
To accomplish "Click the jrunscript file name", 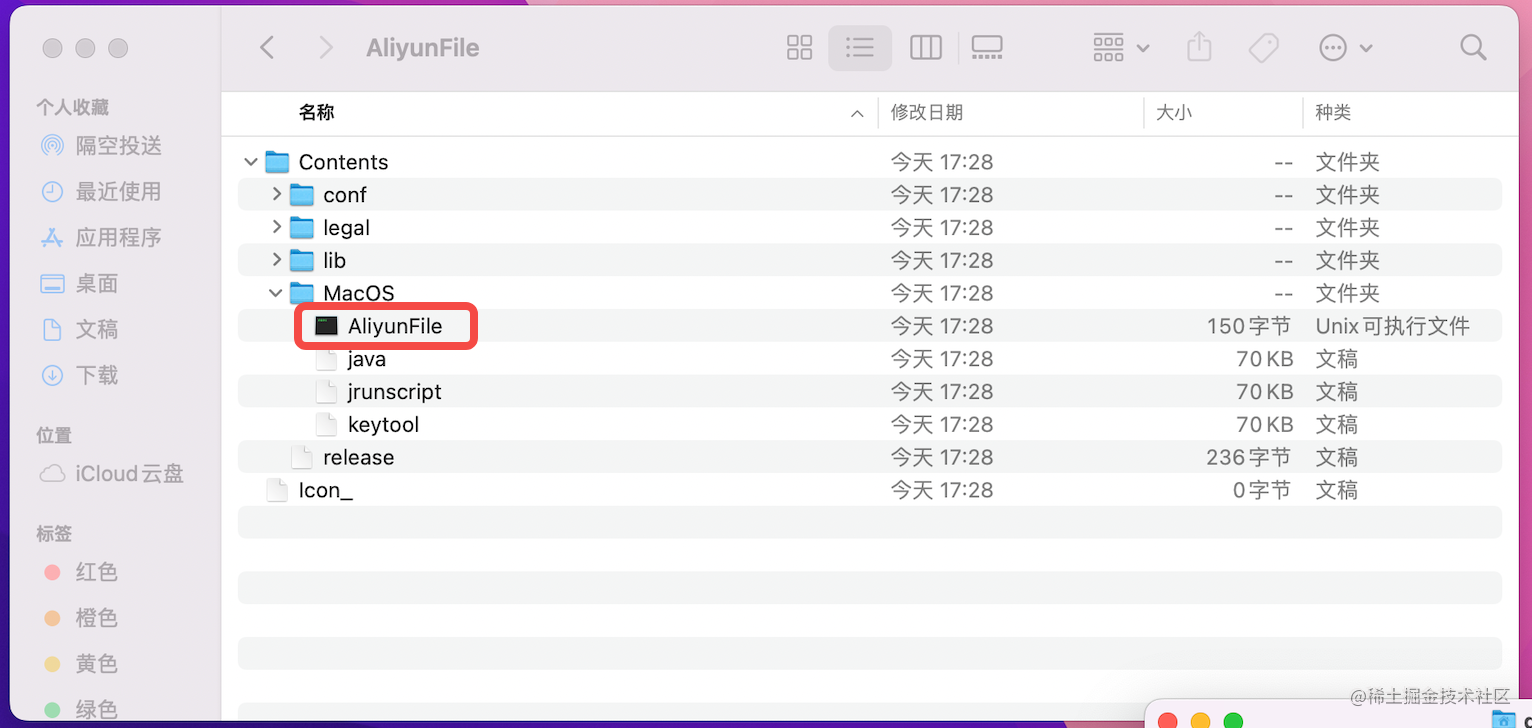I will (x=394, y=392).
